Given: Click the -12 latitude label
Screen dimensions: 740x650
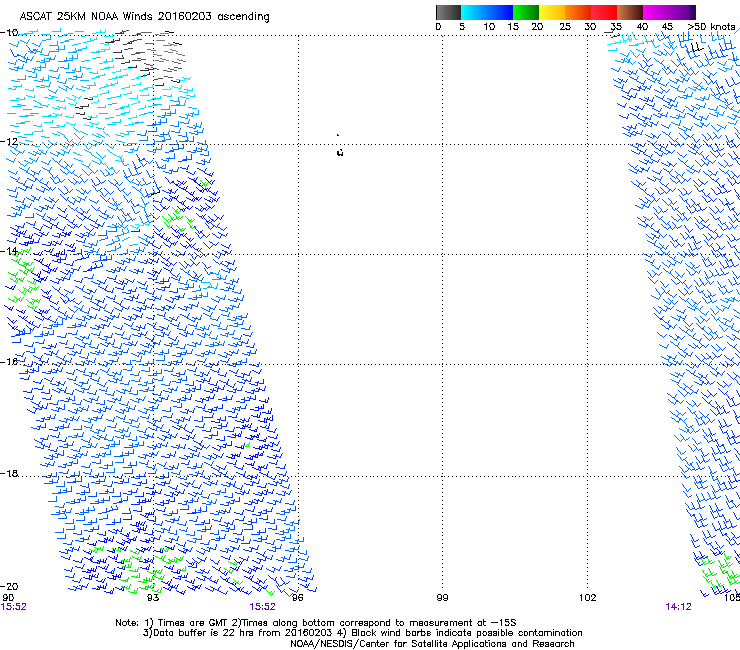Looking at the screenshot, I should pyautogui.click(x=9, y=142).
